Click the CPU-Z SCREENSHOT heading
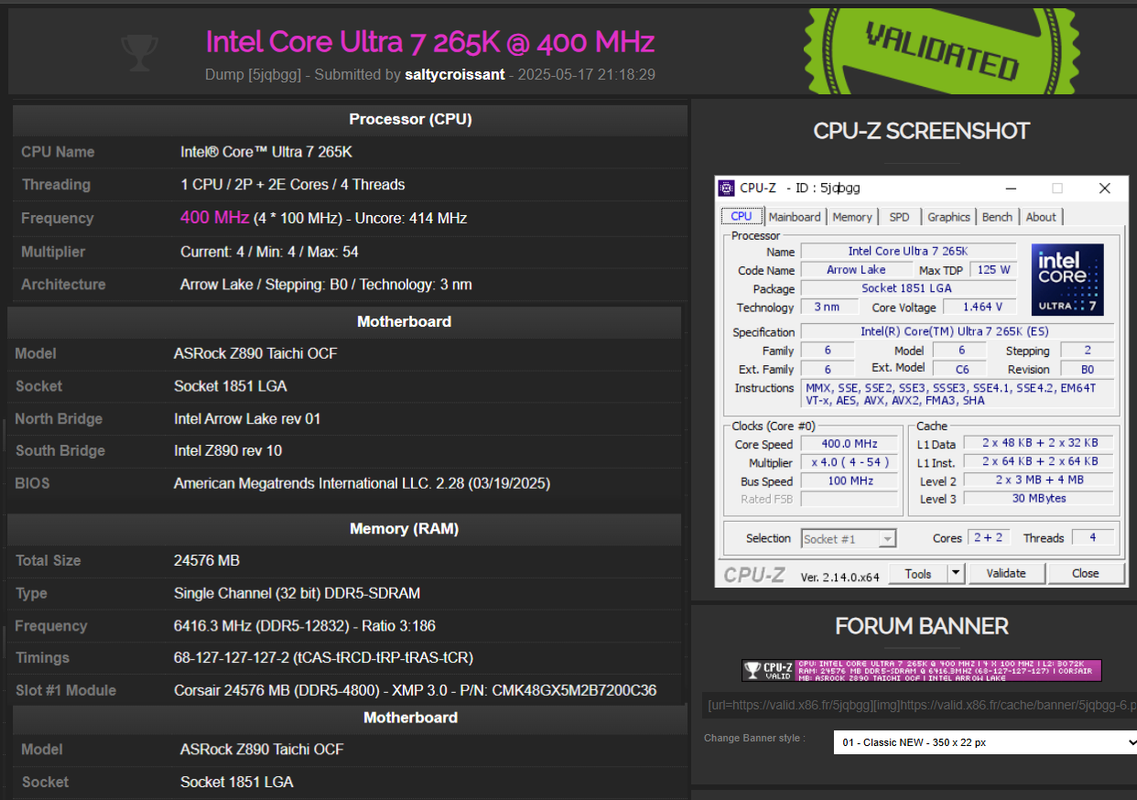1137x800 pixels. tap(921, 131)
